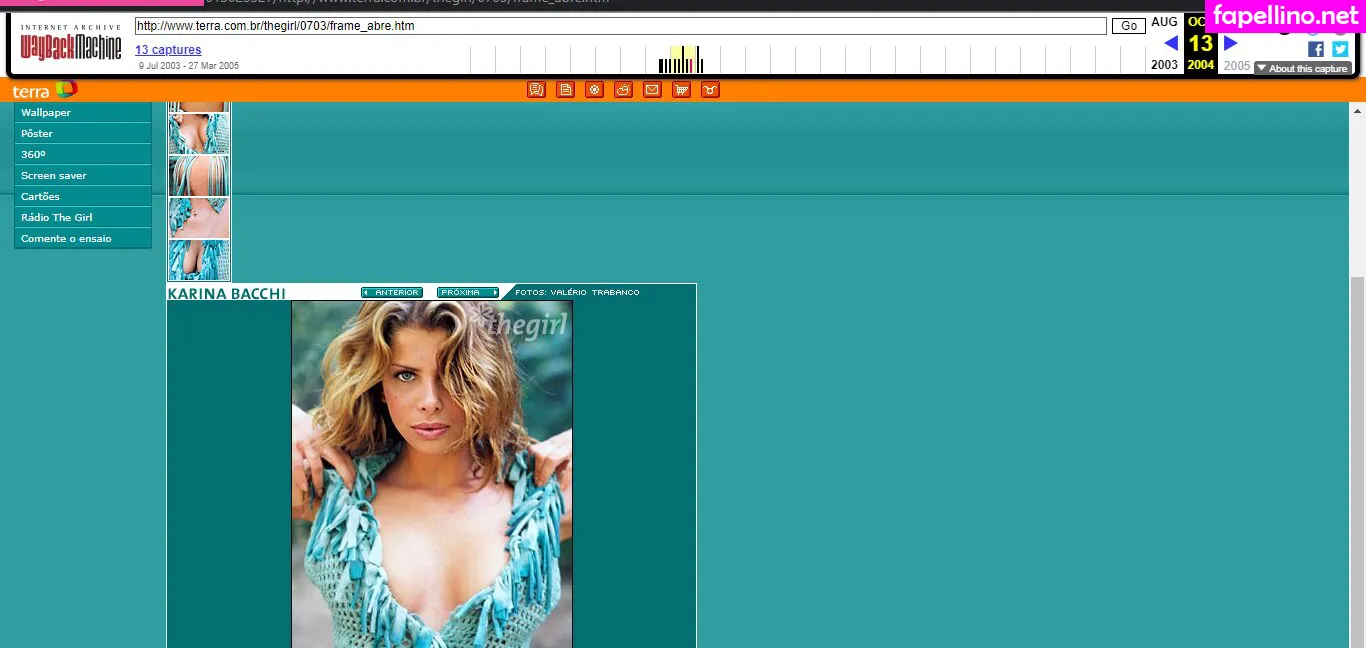
Task: Click the Wayback Machine URL input field
Action: [620, 26]
